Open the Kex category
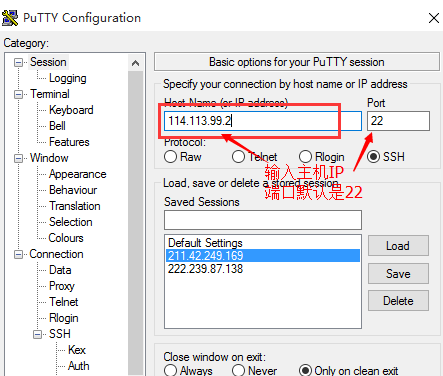The image size is (443, 376). click(x=77, y=350)
